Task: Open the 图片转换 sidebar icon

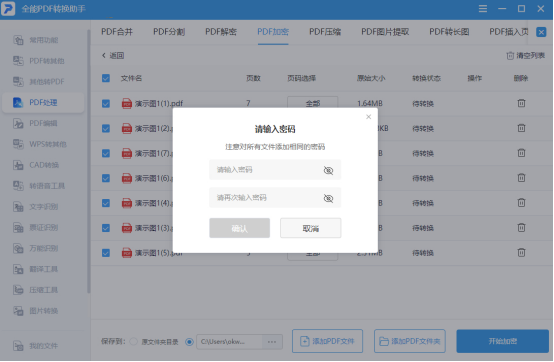Action: [18, 311]
